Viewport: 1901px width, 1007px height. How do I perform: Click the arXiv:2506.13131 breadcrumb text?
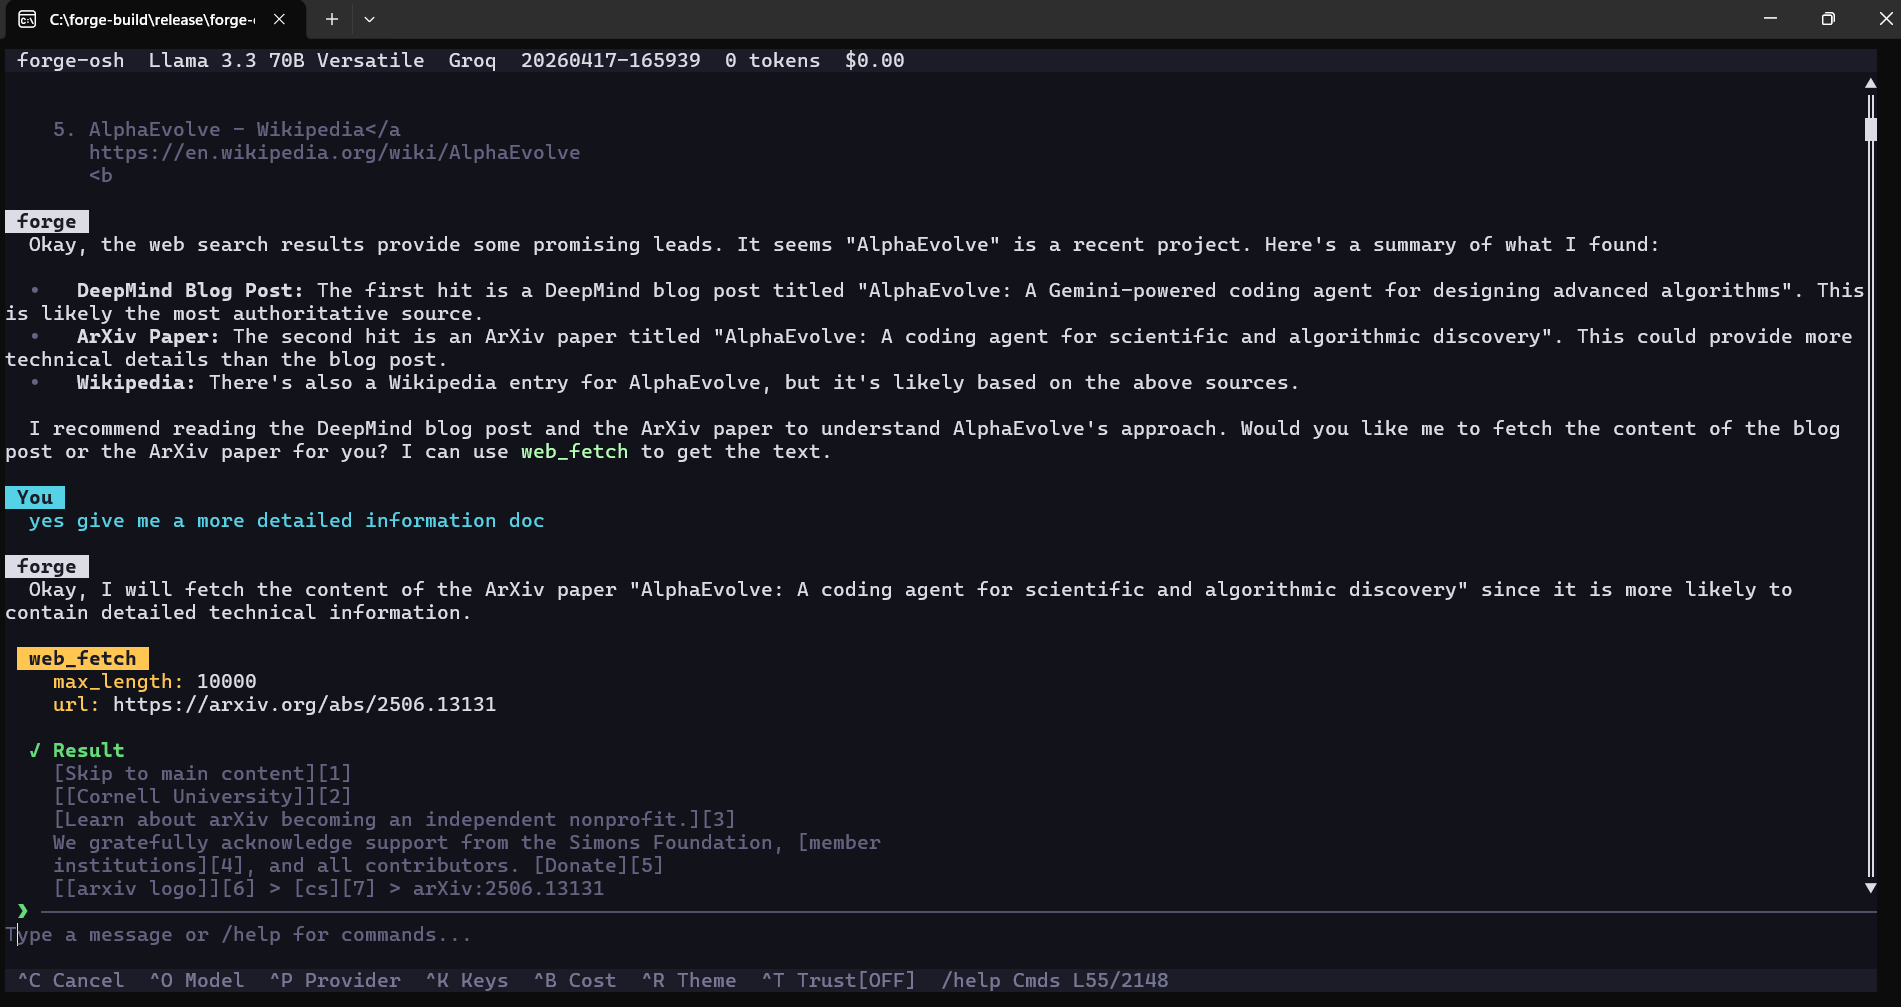tap(509, 889)
